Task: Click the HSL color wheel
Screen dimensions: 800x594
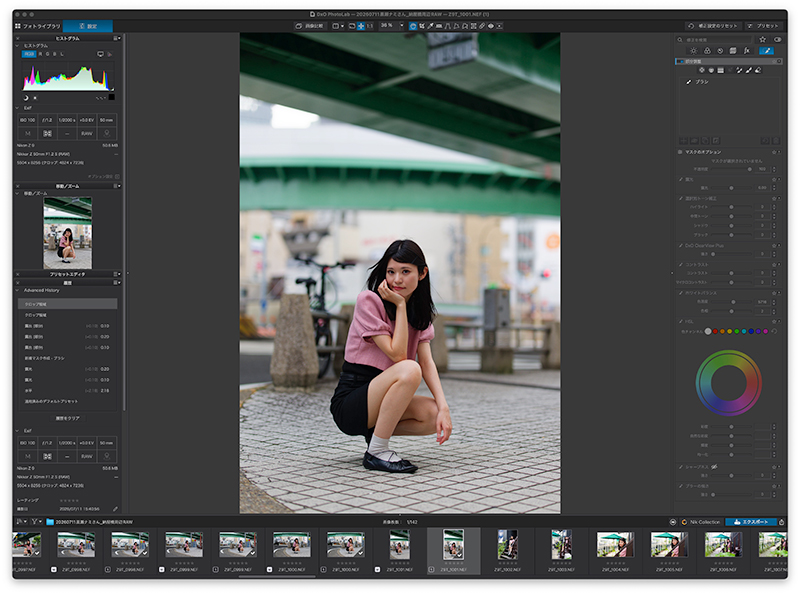Action: click(x=729, y=383)
